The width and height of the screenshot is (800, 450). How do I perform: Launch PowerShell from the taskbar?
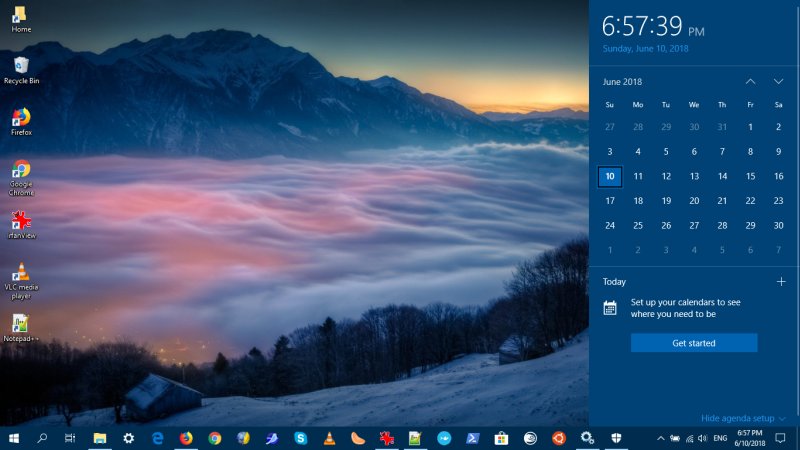[472, 438]
